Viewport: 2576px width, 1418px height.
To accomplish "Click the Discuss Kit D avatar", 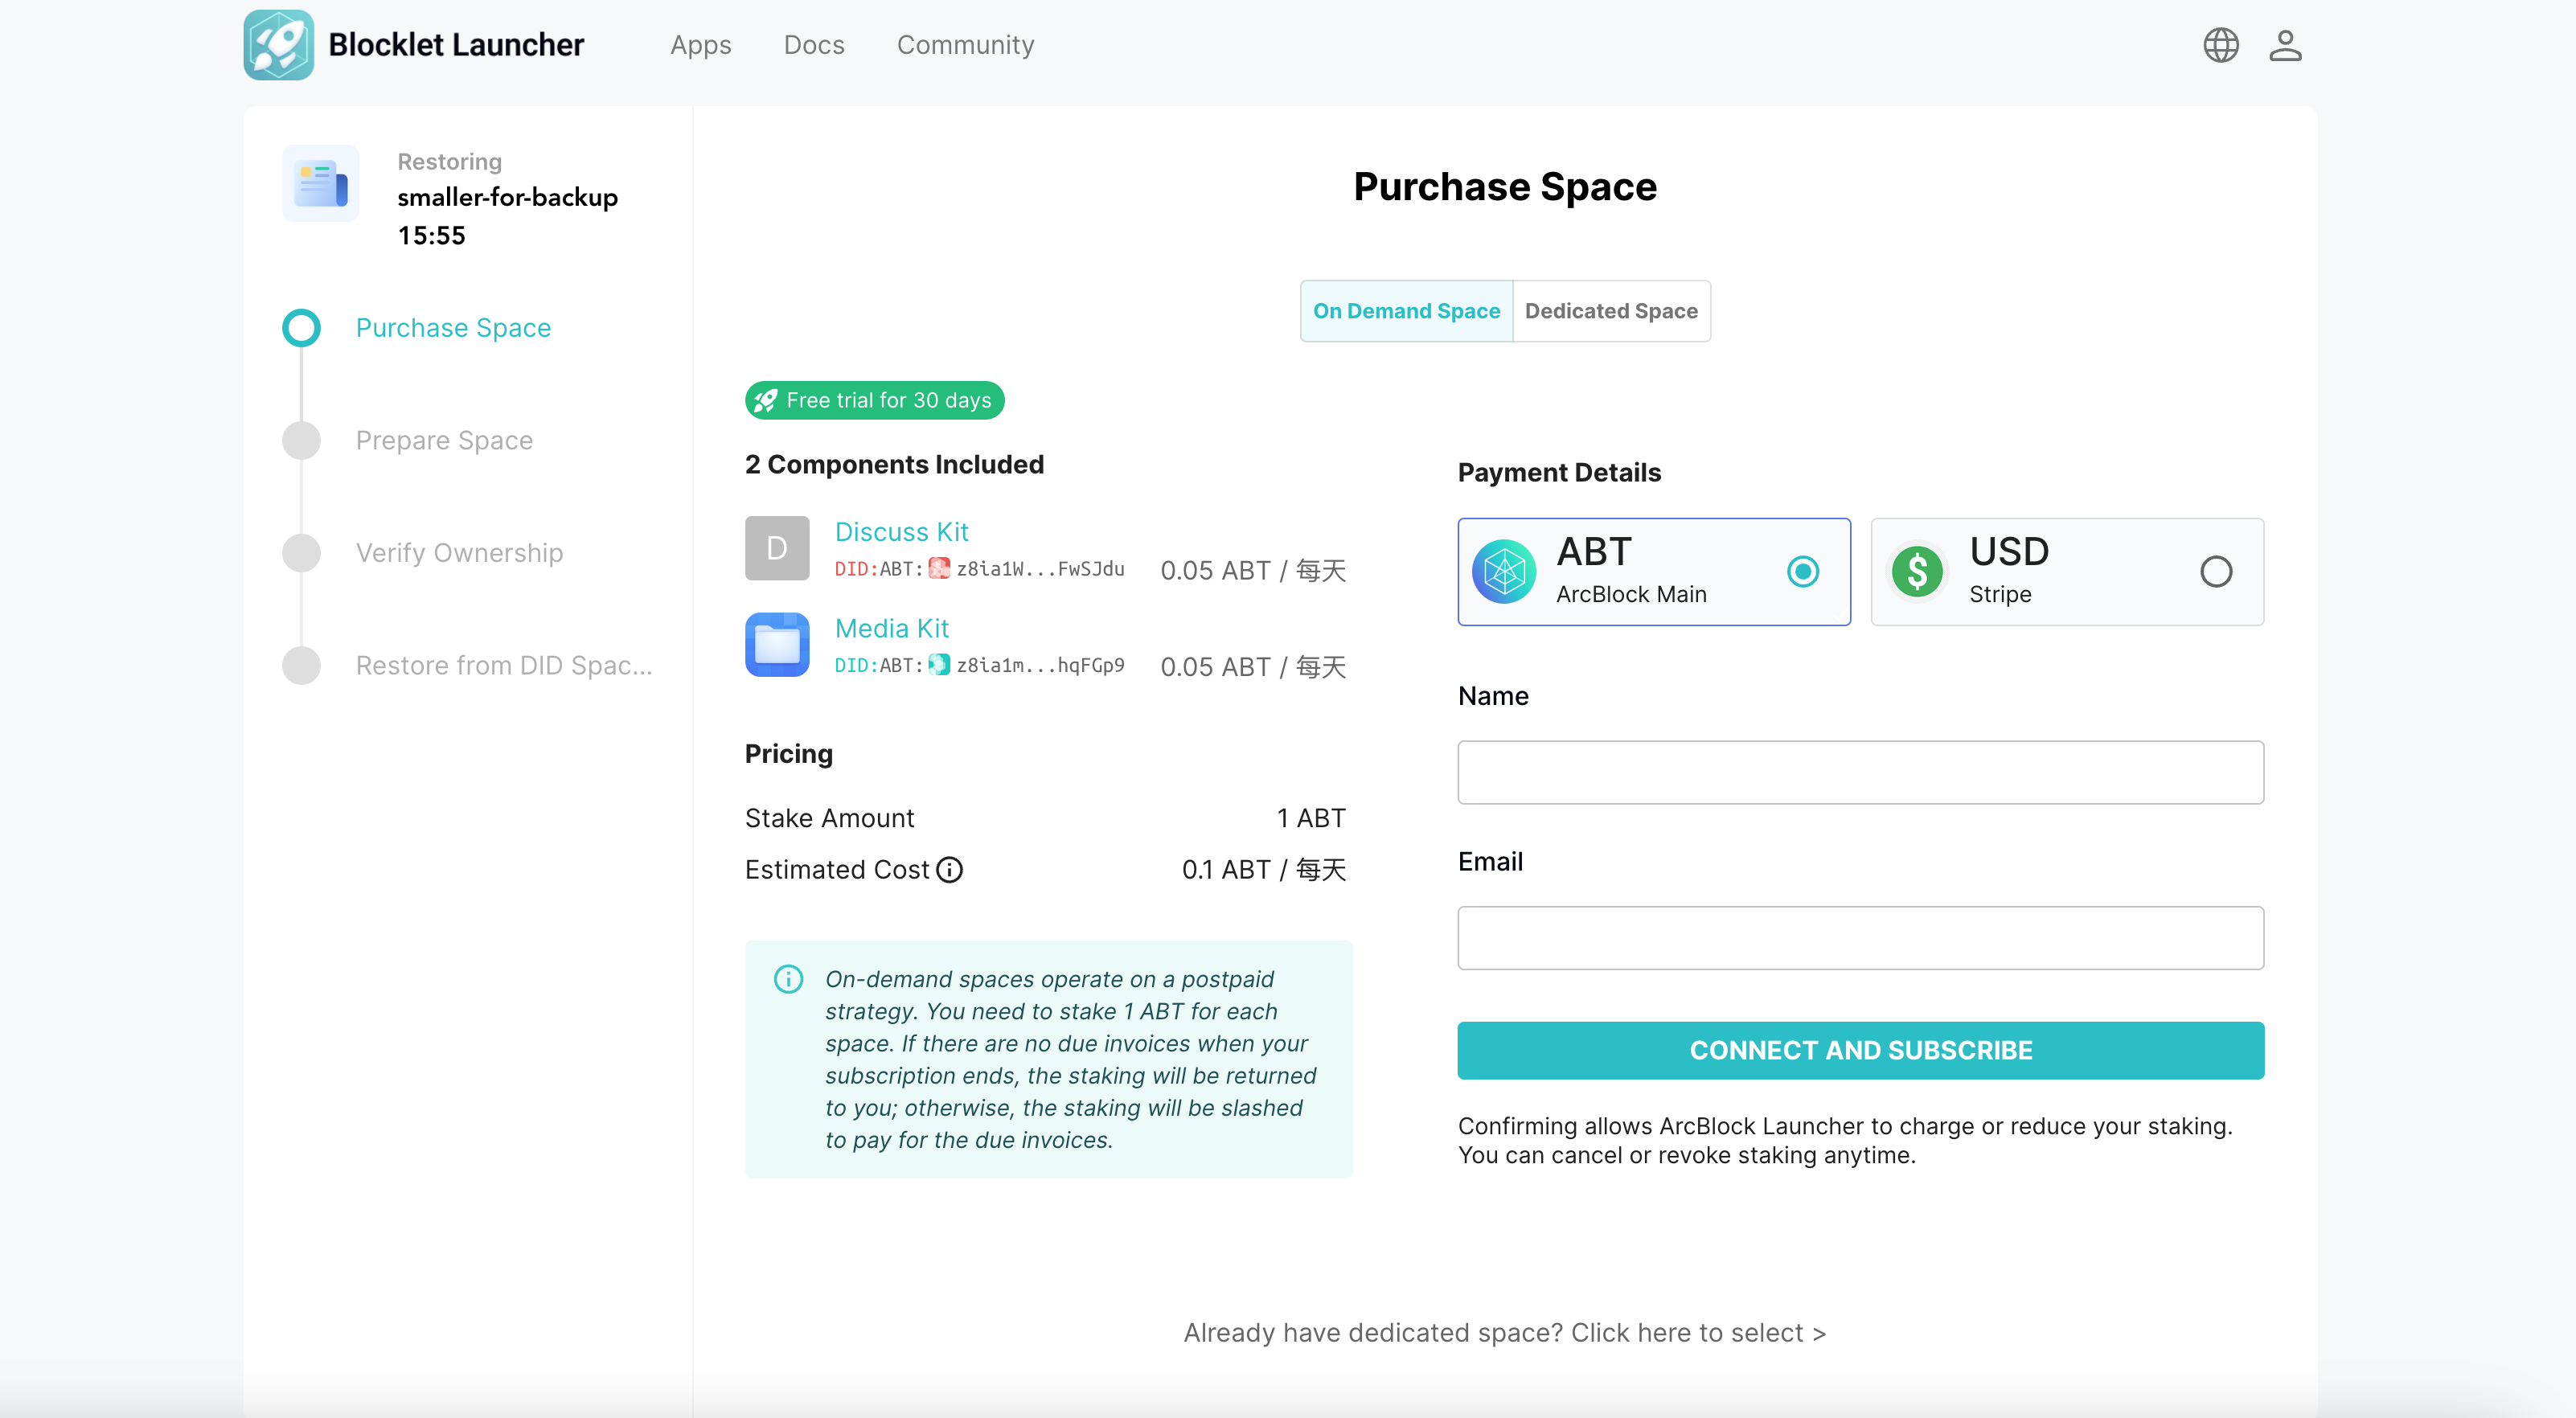I will point(777,548).
